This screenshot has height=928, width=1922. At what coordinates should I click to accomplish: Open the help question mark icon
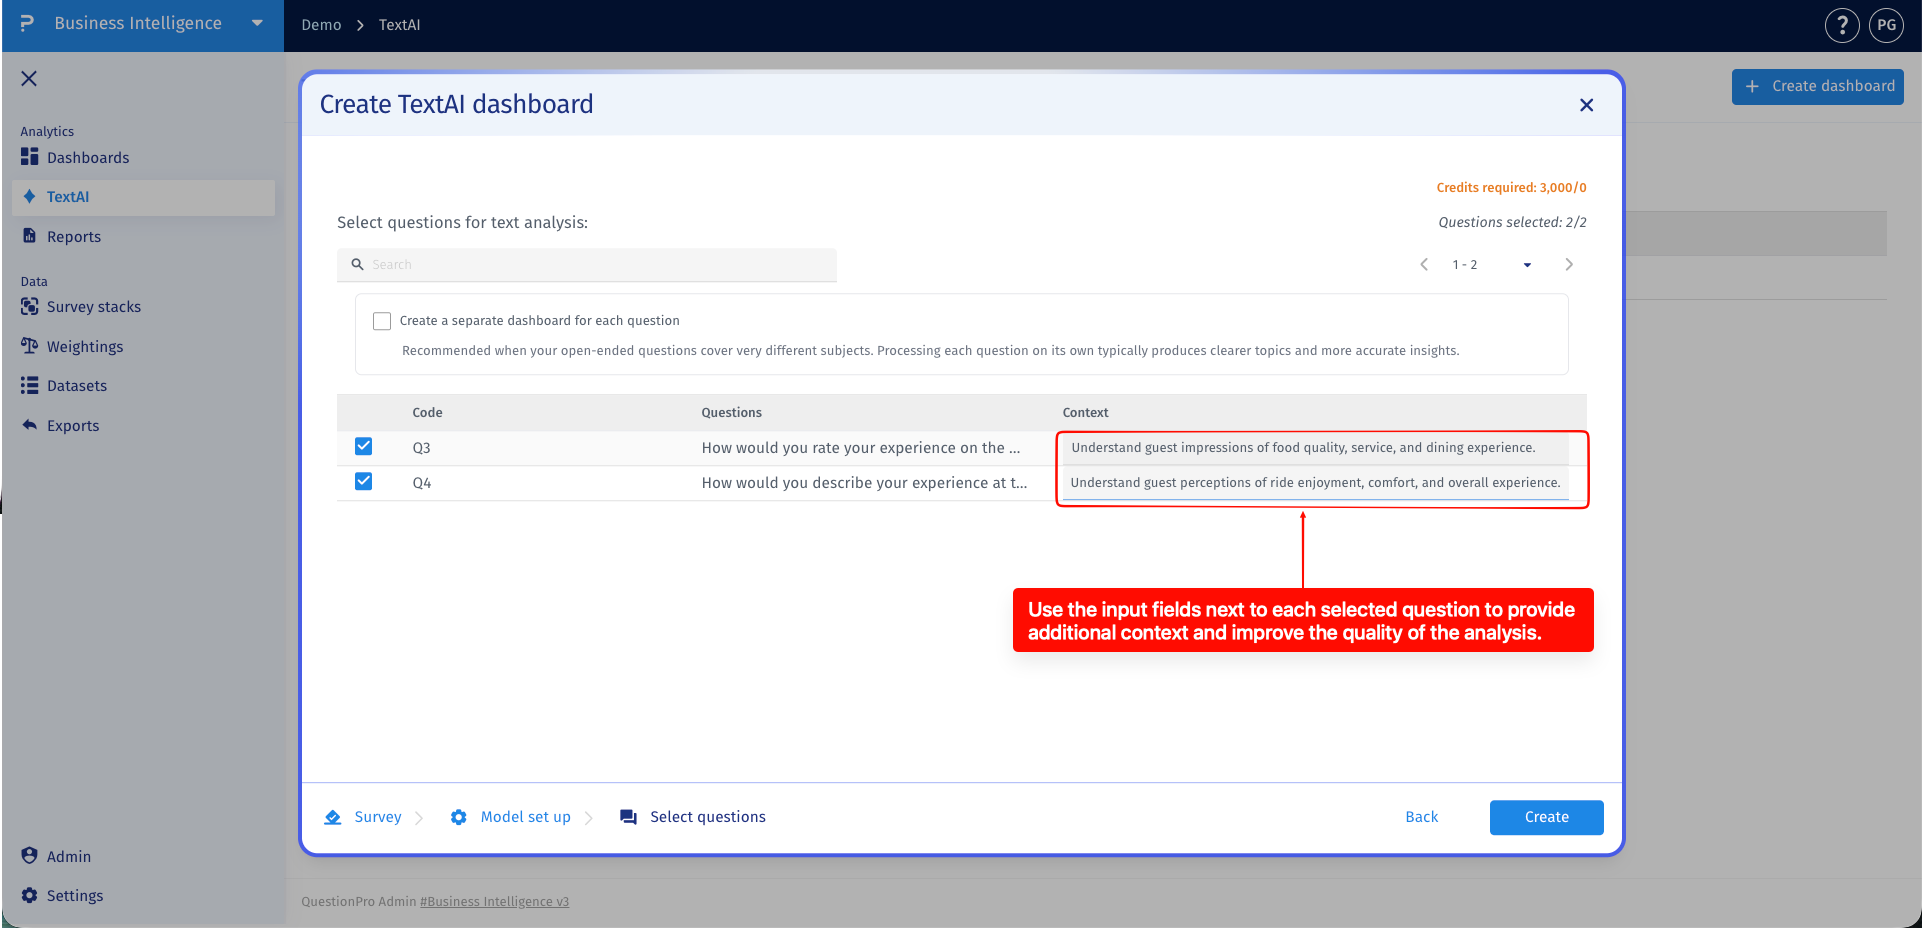coord(1842,25)
